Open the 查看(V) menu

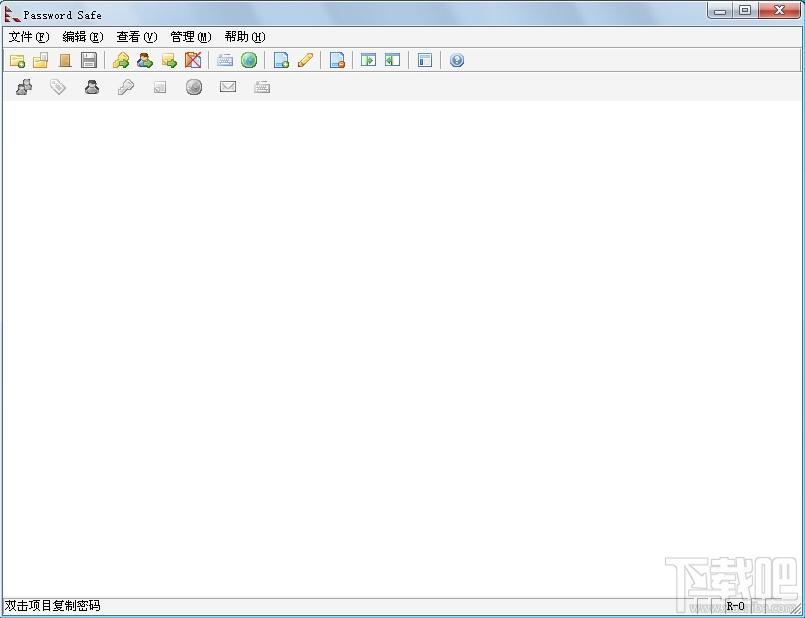(x=137, y=37)
